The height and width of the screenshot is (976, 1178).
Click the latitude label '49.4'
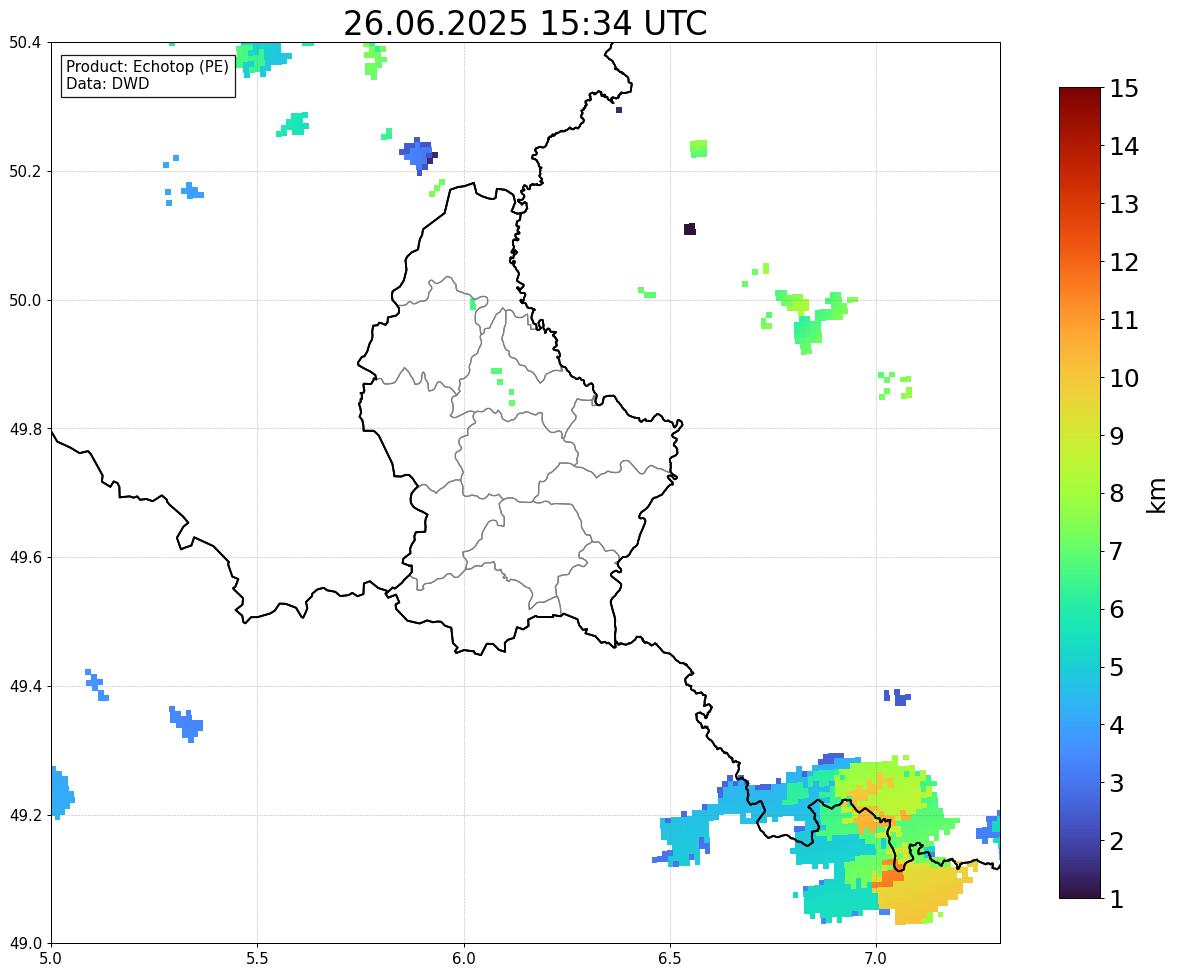(x=25, y=686)
